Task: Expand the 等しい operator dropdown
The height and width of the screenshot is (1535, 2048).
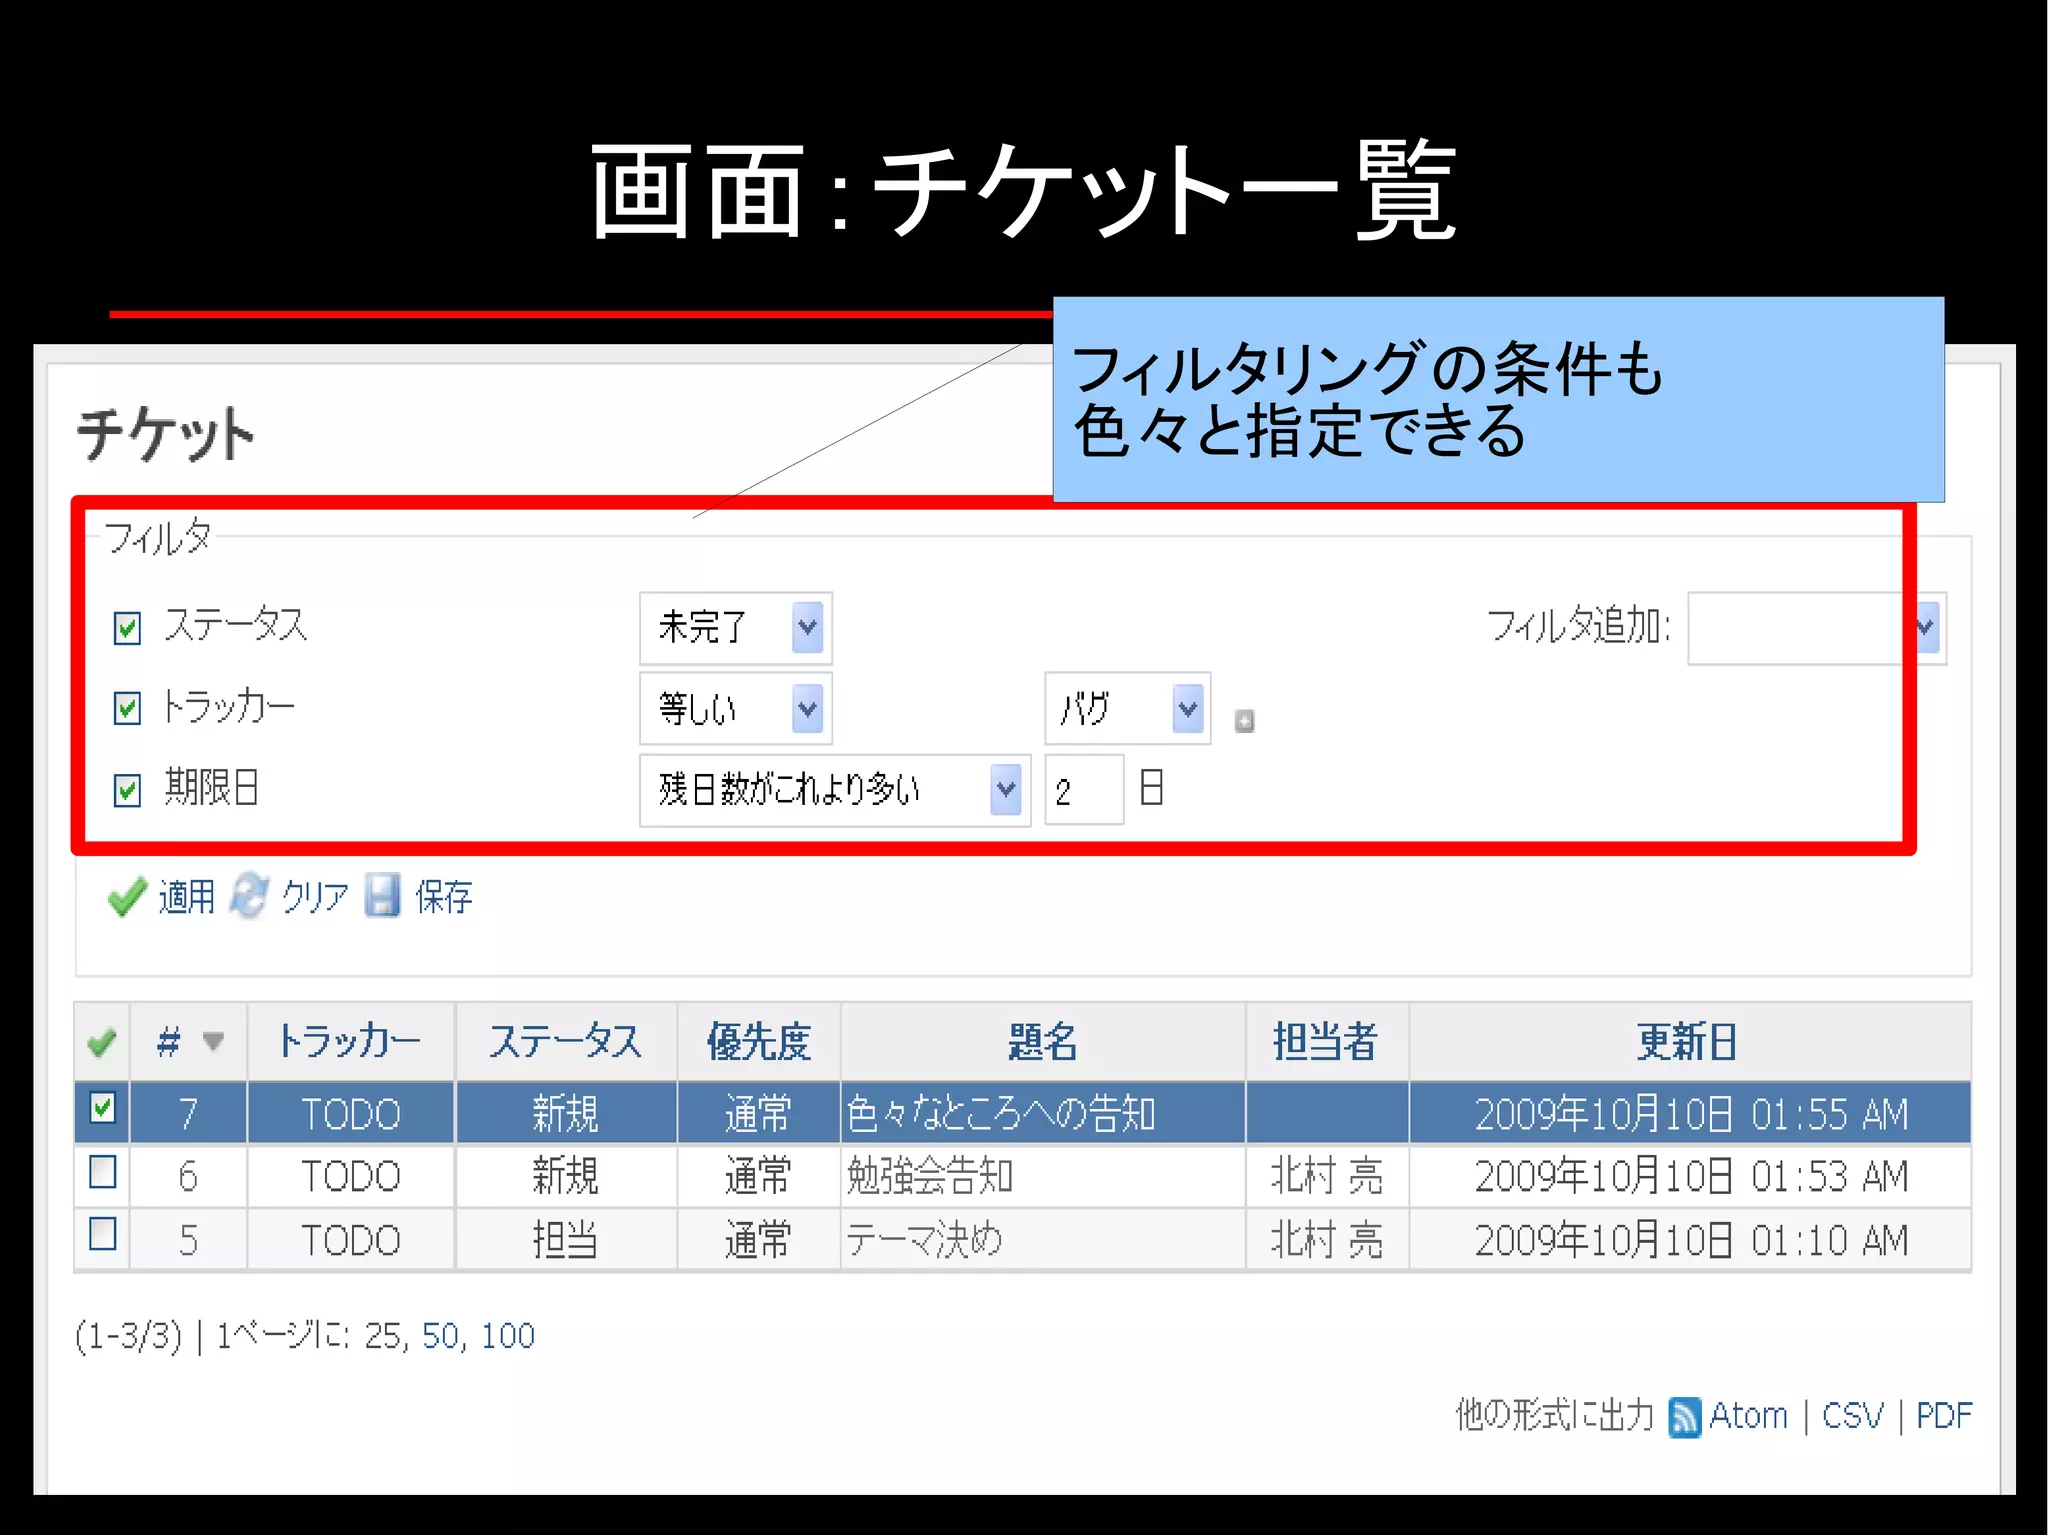Action: [x=736, y=709]
